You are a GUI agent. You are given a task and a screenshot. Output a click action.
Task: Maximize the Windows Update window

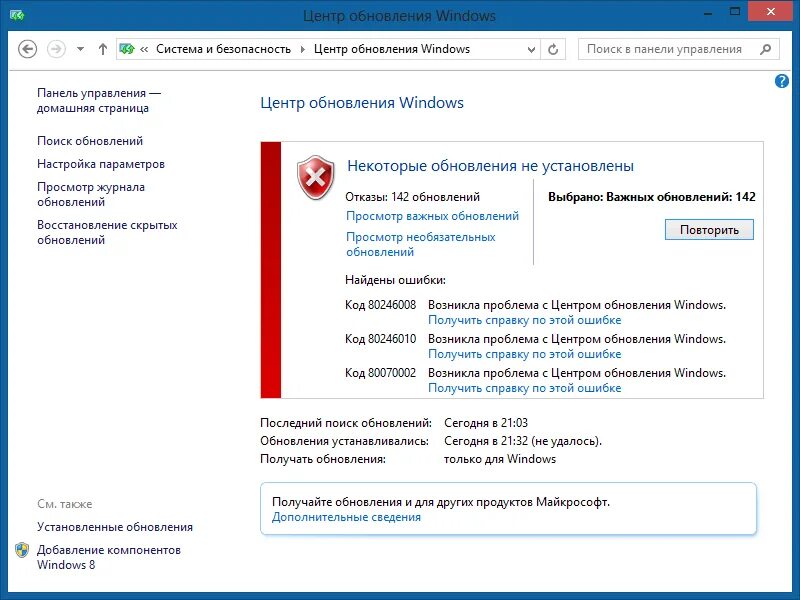coord(735,12)
